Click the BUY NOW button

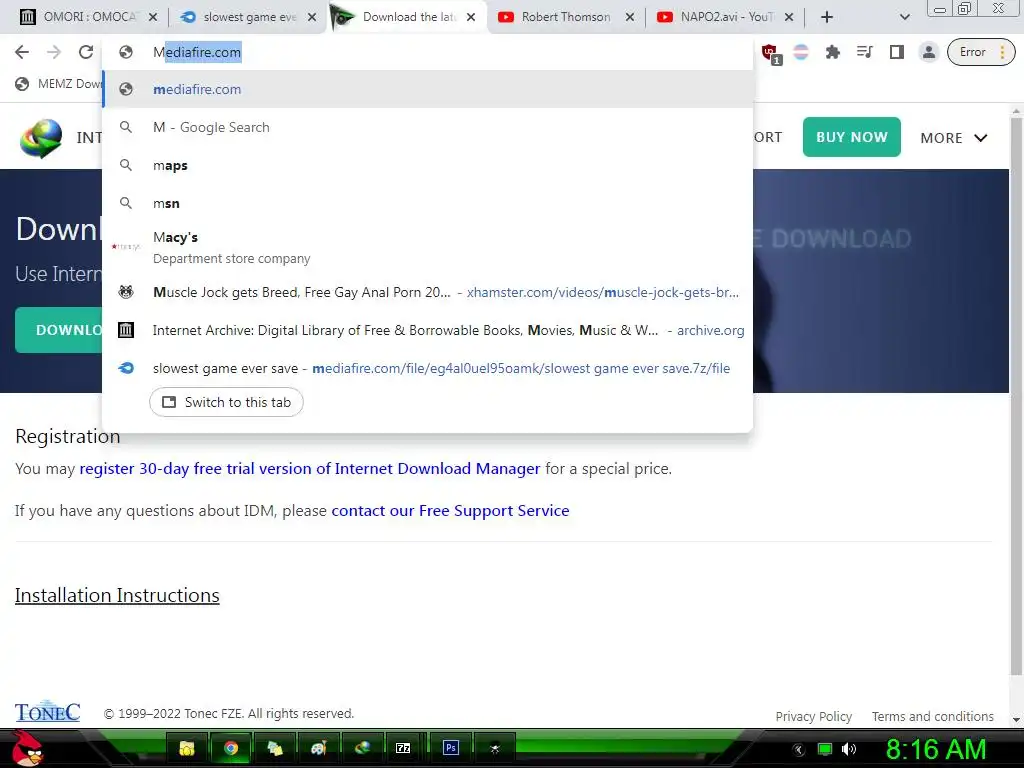coord(852,137)
